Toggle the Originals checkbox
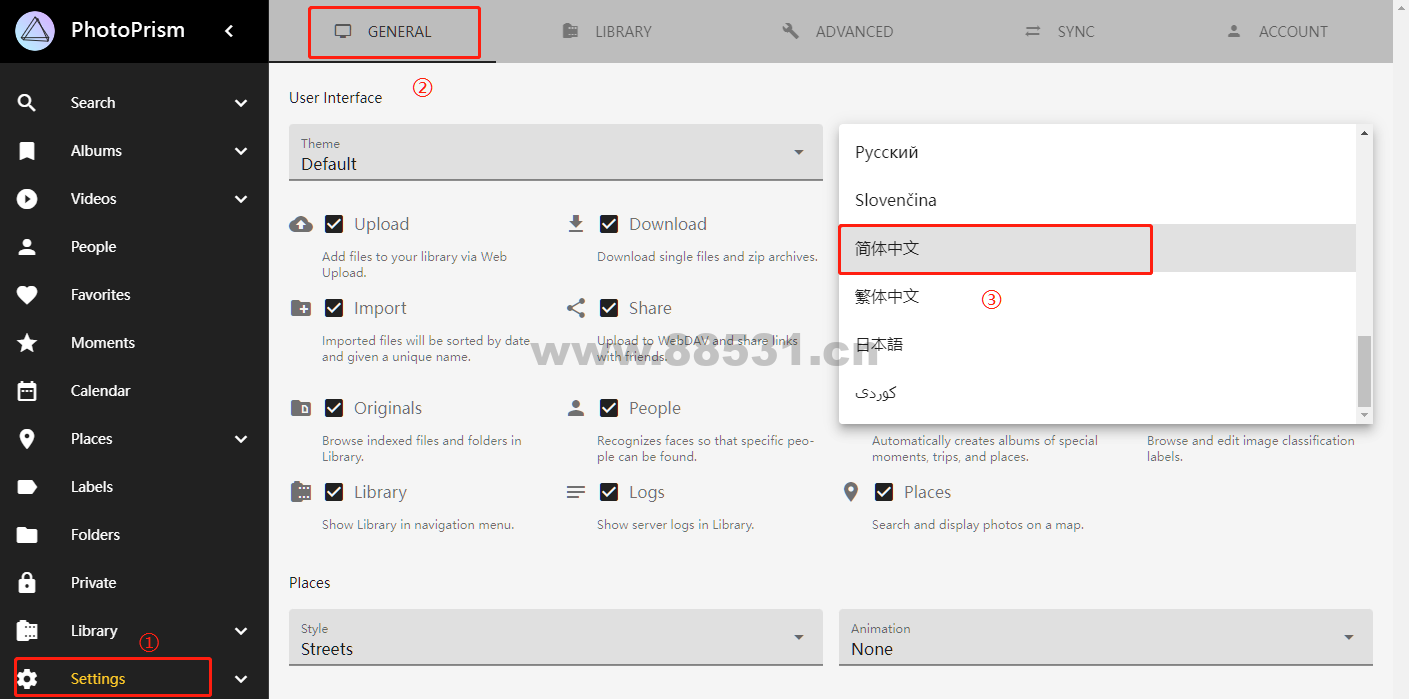The height and width of the screenshot is (699, 1409). [x=334, y=408]
